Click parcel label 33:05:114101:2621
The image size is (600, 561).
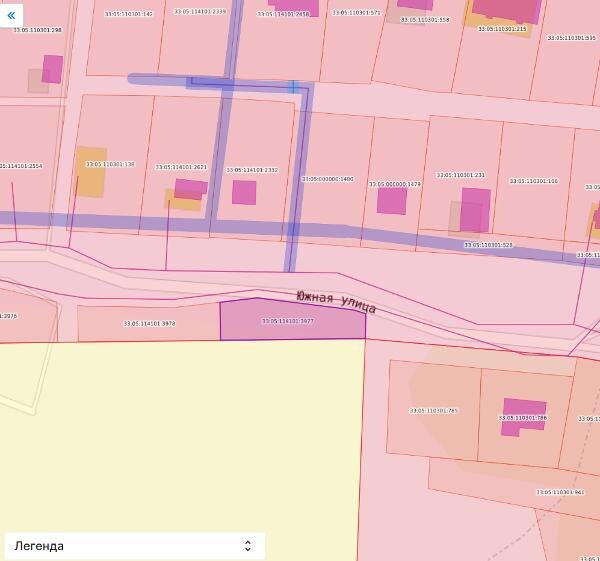pos(181,167)
